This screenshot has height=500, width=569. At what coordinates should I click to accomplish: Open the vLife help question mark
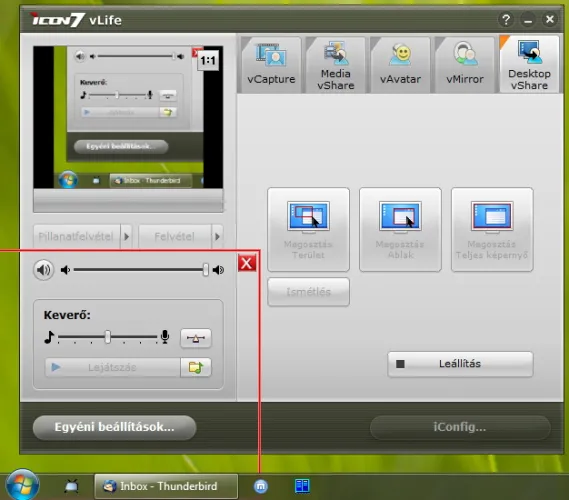click(506, 19)
